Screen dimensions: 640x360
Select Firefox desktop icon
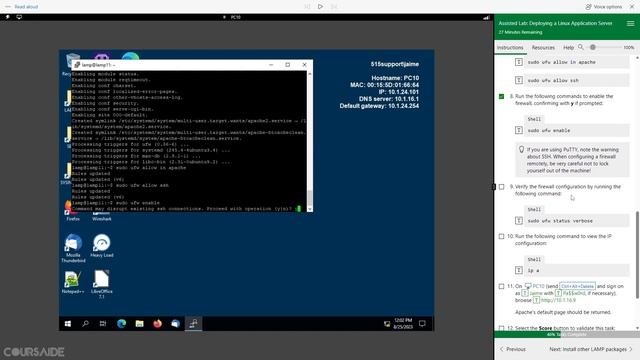[x=73, y=211]
